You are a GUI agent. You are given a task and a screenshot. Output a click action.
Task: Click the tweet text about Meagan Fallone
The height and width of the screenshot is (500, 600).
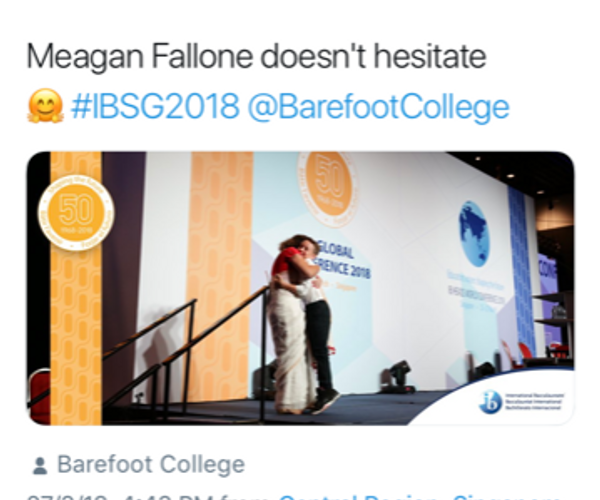(x=256, y=56)
